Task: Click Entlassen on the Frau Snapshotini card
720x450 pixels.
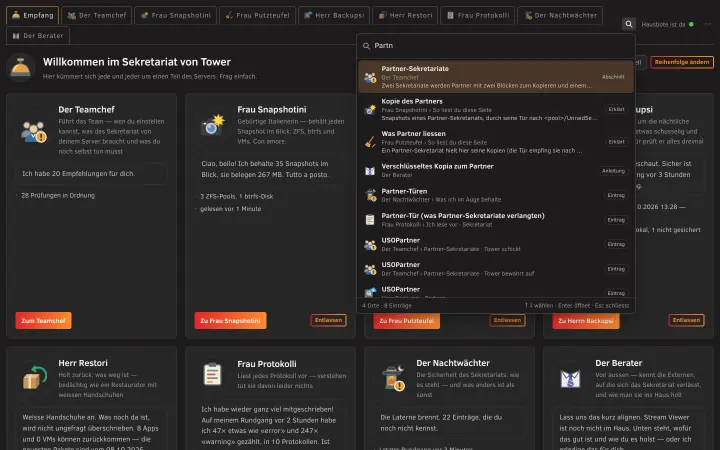Action: click(328, 320)
